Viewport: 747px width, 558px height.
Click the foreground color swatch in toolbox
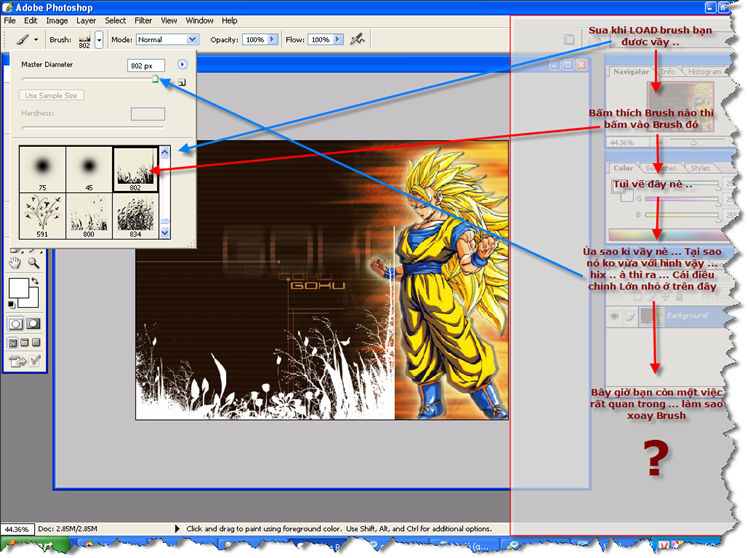pyautogui.click(x=18, y=288)
